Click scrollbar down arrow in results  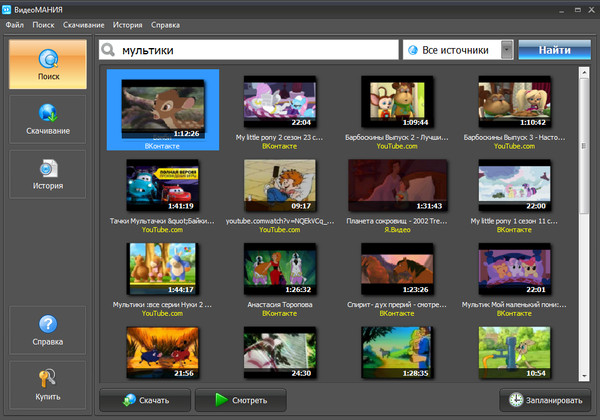[x=584, y=376]
